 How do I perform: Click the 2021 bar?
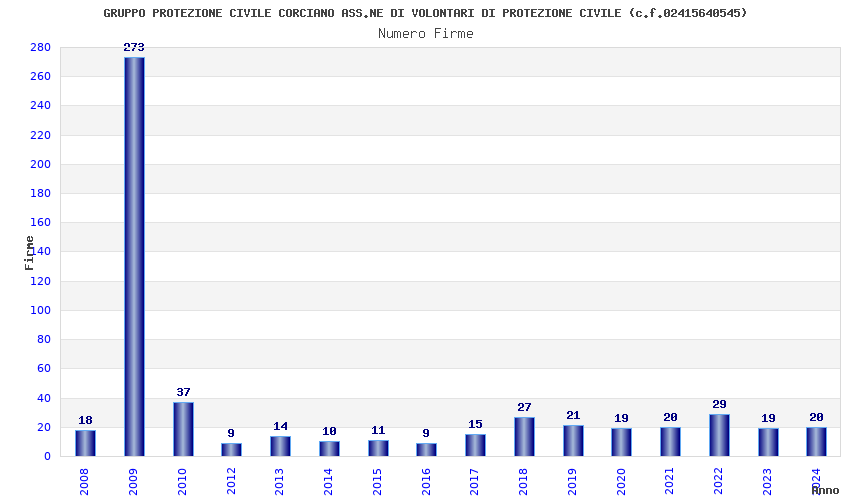click(x=670, y=441)
